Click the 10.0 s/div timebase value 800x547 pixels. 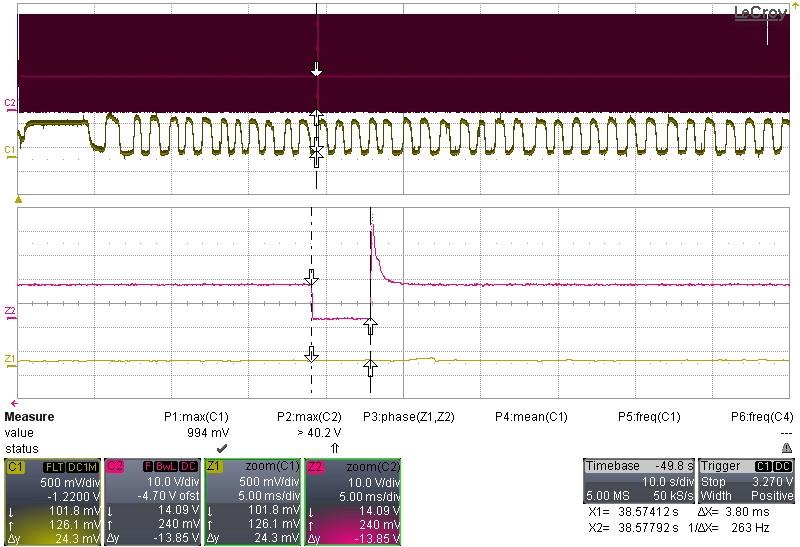point(667,481)
